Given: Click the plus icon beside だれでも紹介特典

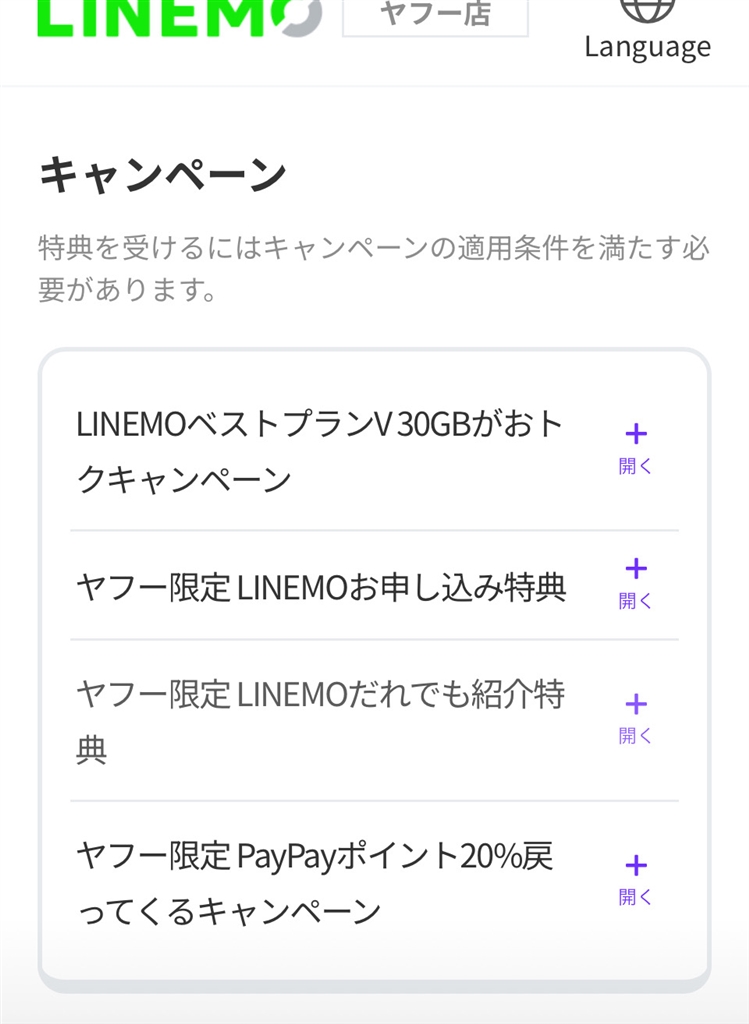Looking at the screenshot, I should point(635,704).
